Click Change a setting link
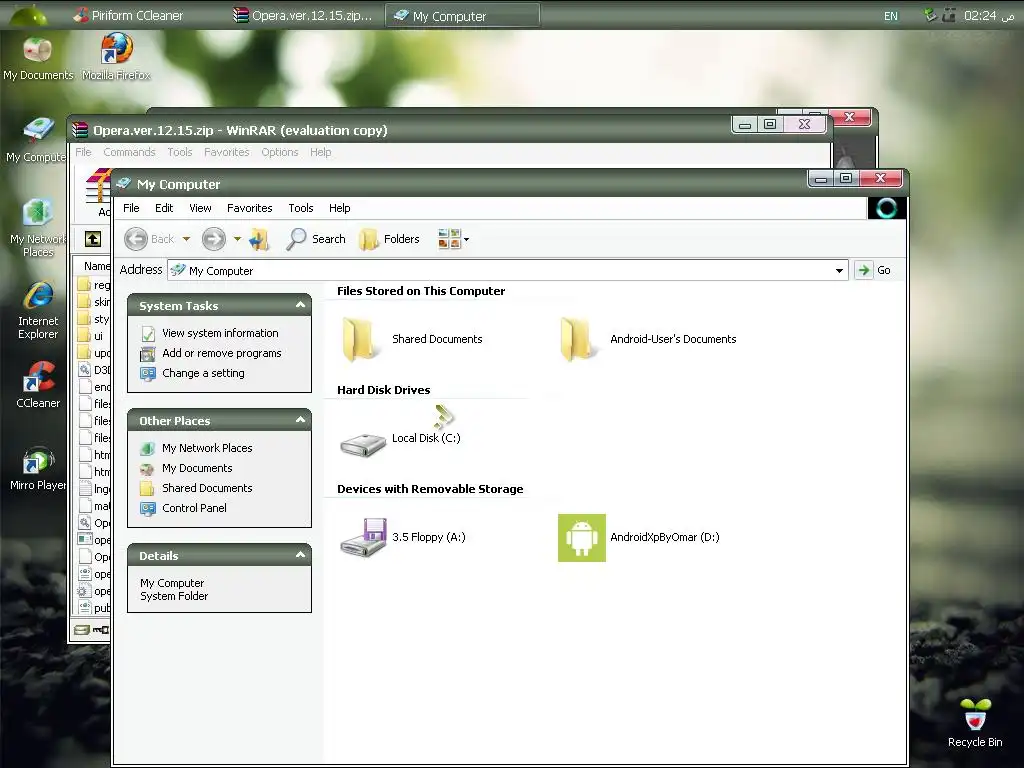 (x=203, y=374)
